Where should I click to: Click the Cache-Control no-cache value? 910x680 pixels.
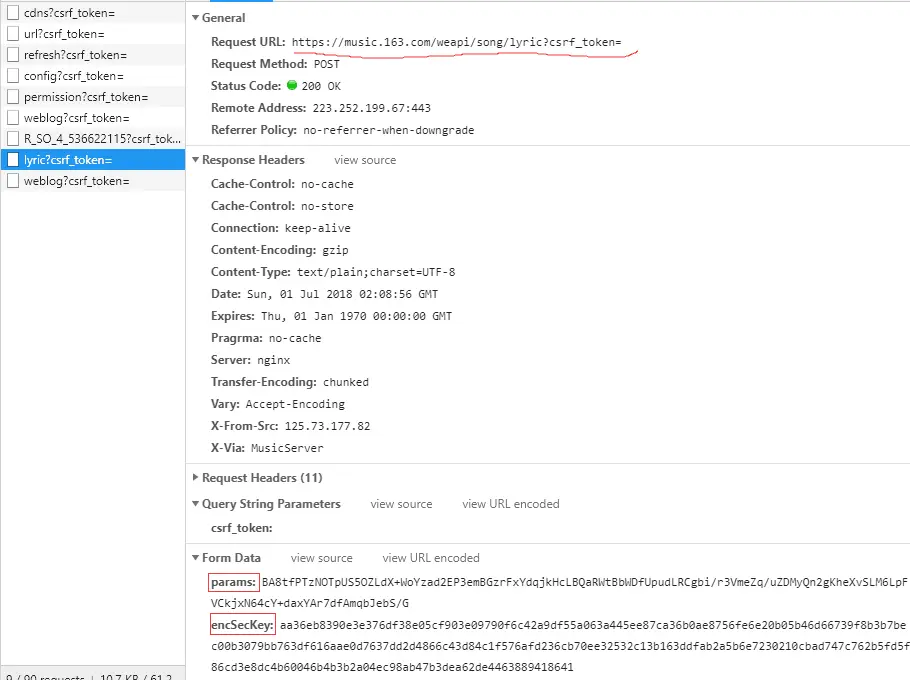click(x=327, y=185)
